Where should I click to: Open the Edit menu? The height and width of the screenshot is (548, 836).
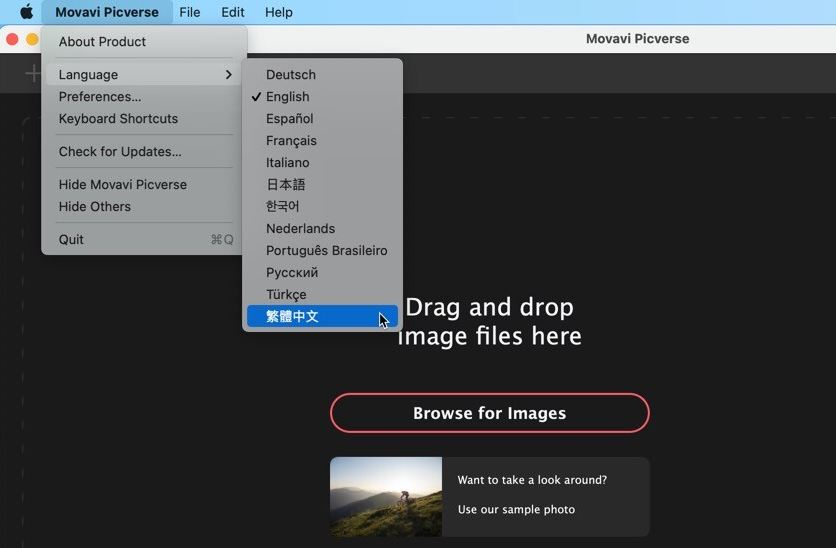(x=233, y=12)
